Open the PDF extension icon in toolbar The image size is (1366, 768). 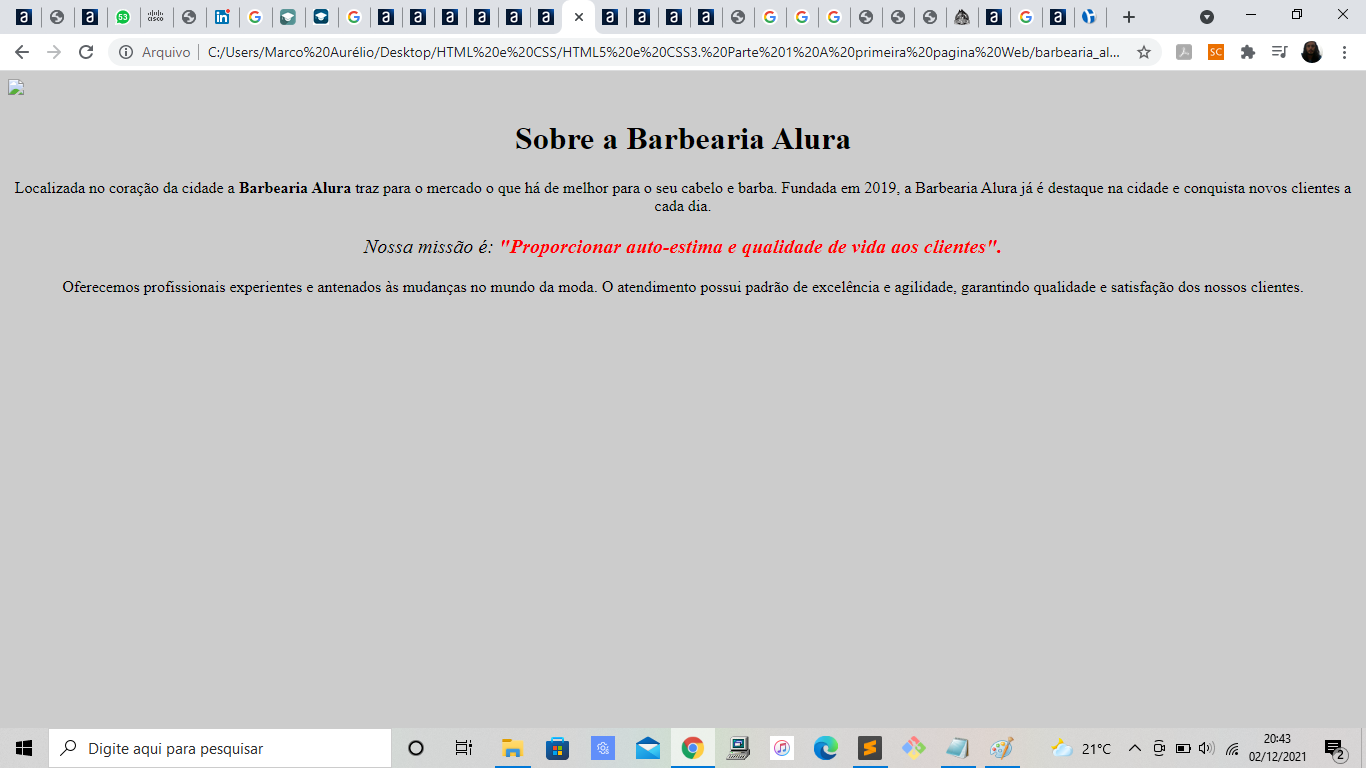point(1184,52)
